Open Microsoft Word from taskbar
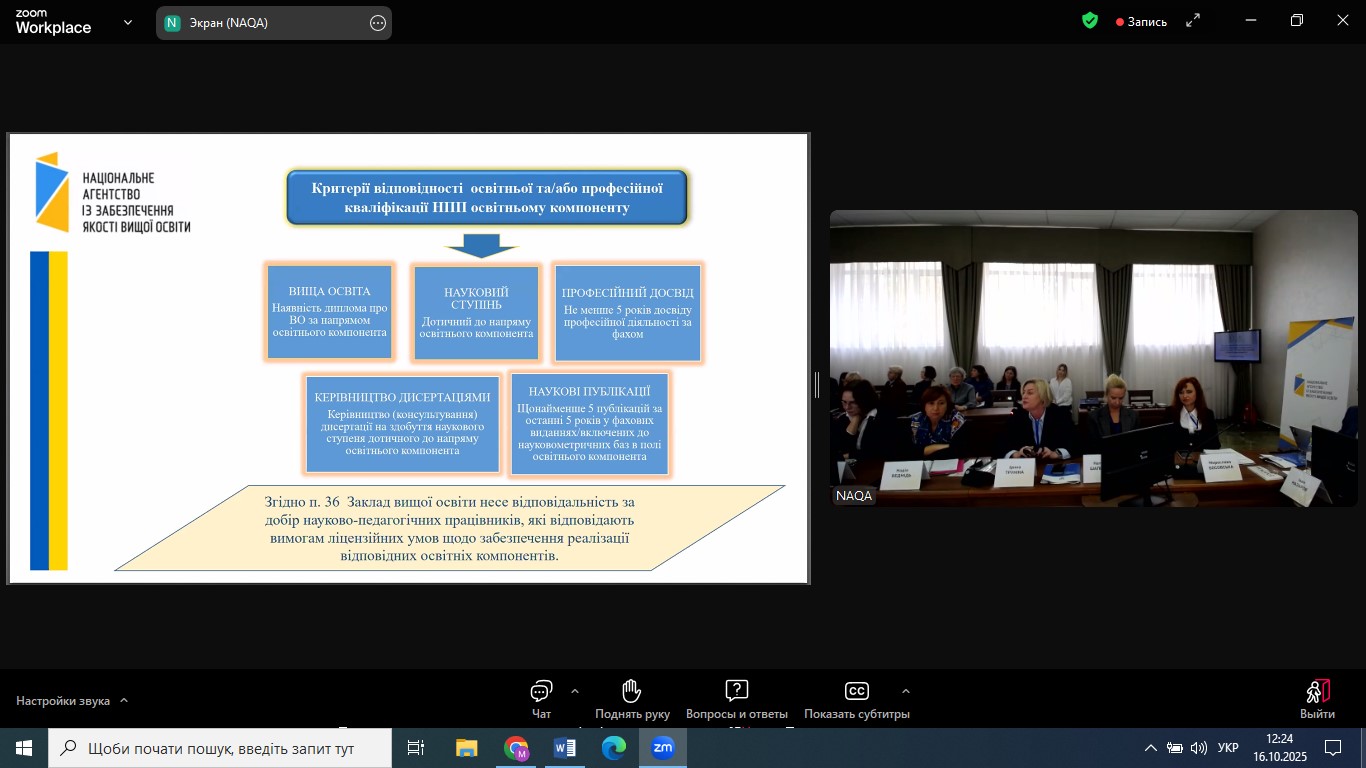 point(564,748)
